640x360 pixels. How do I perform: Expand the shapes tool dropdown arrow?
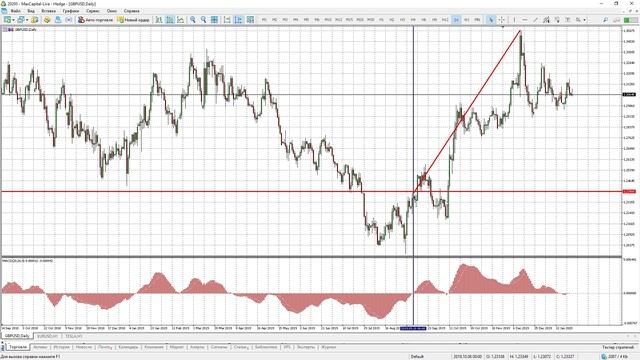(x=584, y=20)
